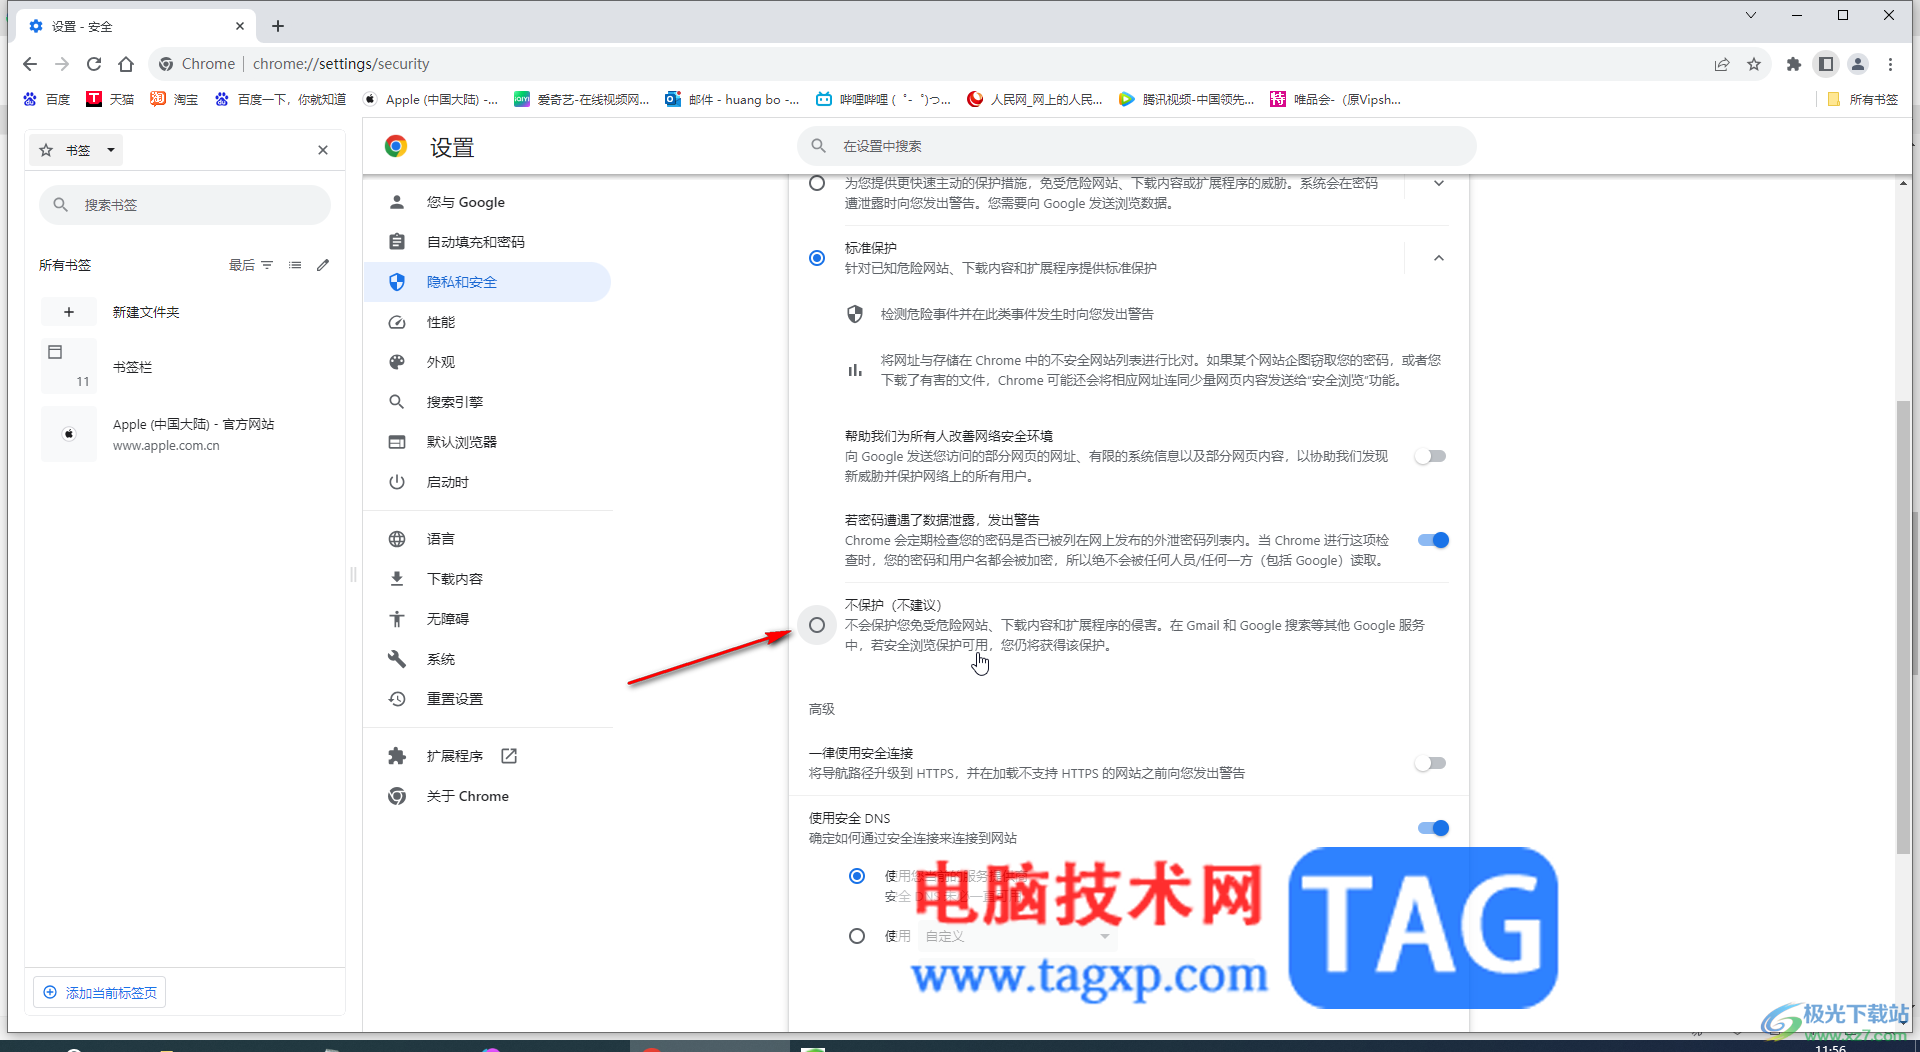Toggle 一律使用安全连接 switch
The height and width of the screenshot is (1052, 1920).
(1431, 763)
